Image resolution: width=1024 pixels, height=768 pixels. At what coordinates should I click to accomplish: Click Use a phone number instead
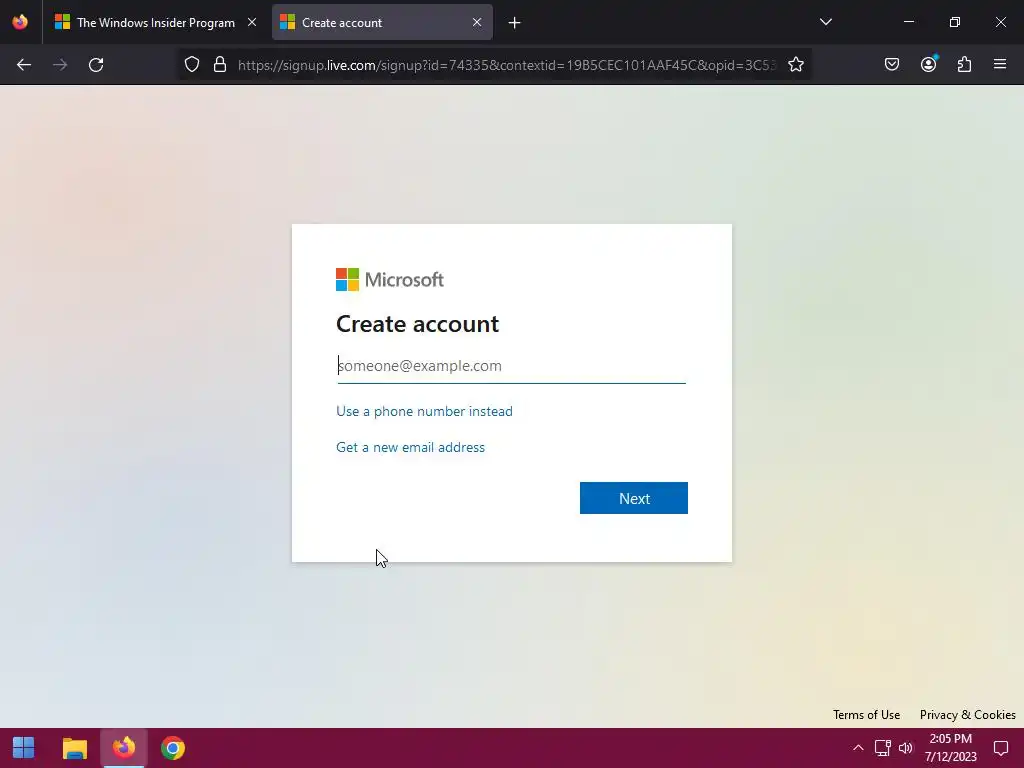point(424,411)
